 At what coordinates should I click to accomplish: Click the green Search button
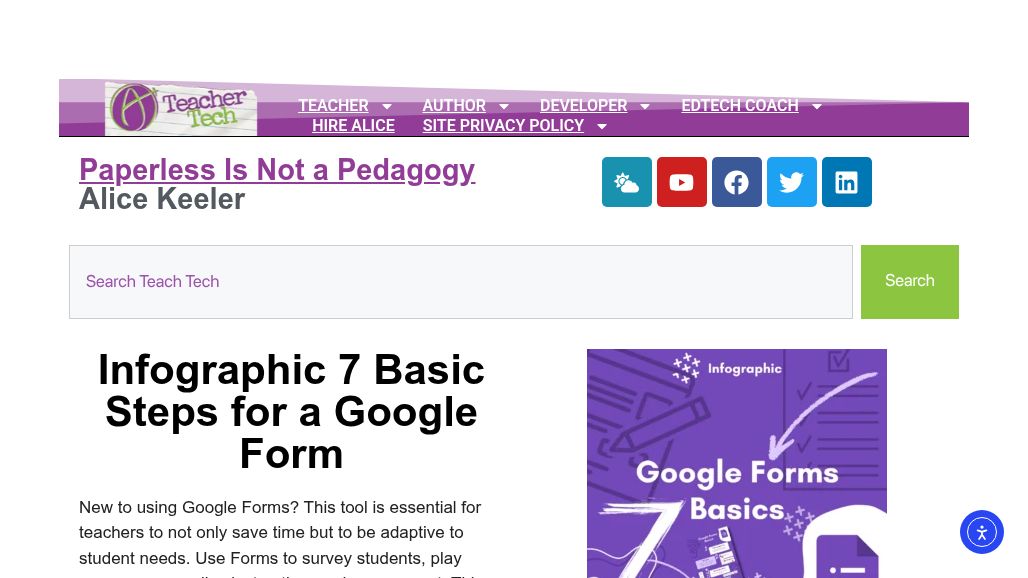pyautogui.click(x=909, y=282)
